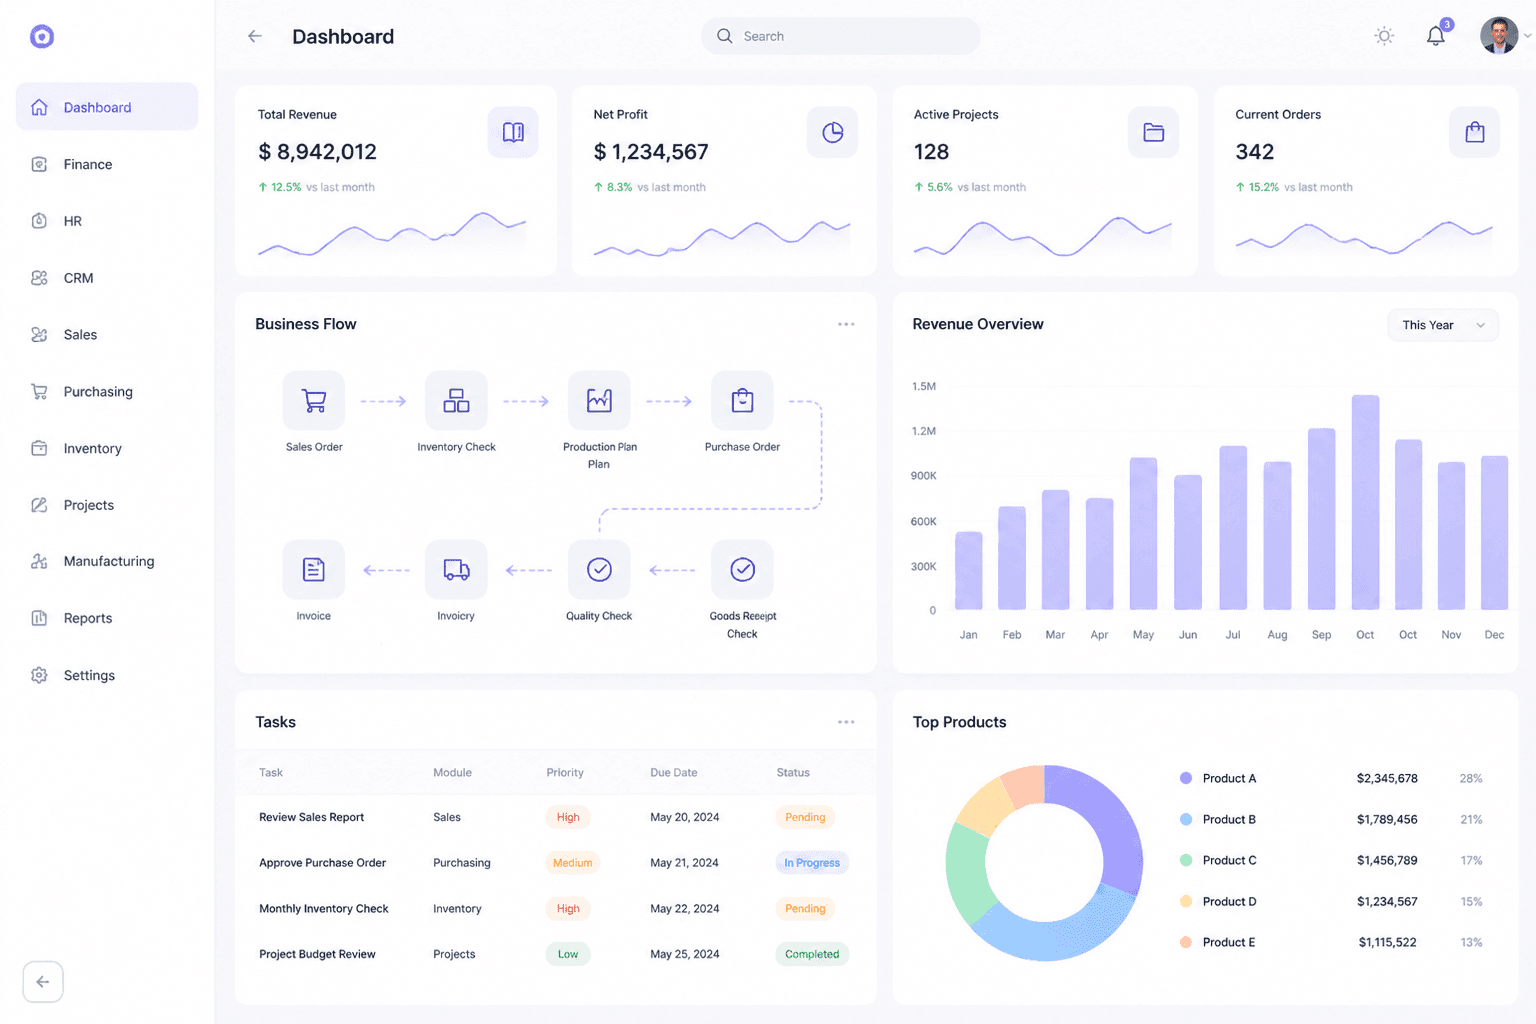Click the Inventory box icon in sidebar
The height and width of the screenshot is (1024, 1536).
39,448
